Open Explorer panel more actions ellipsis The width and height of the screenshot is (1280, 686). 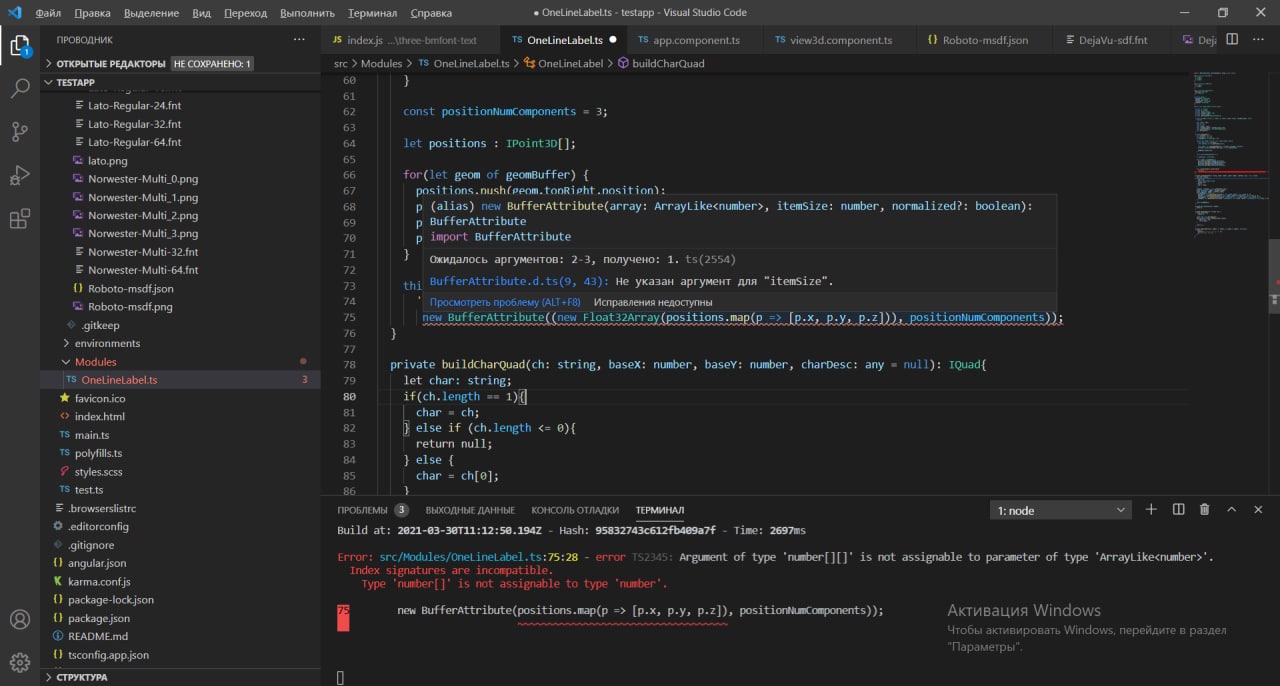point(299,39)
